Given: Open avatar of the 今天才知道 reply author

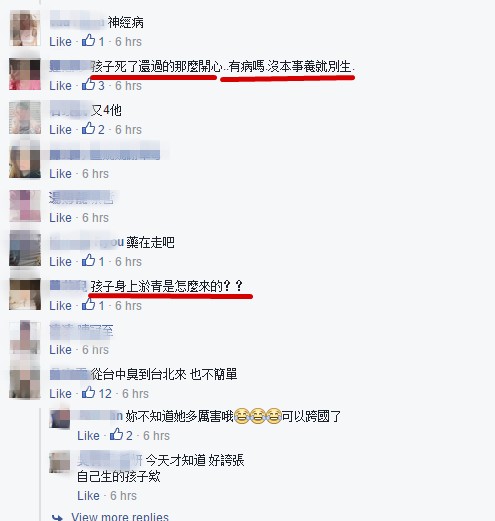Looking at the screenshot, I should pos(60,462).
